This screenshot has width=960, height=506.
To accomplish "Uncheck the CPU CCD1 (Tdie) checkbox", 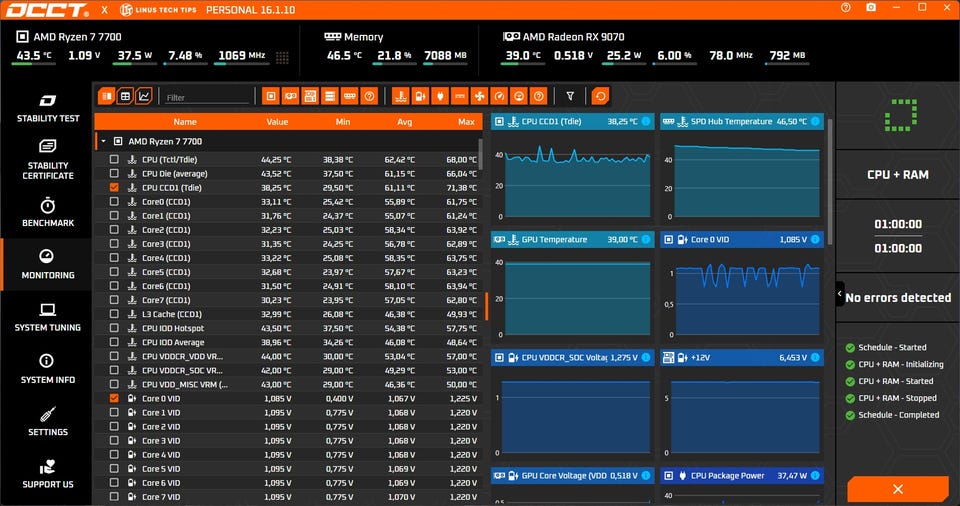I will point(114,187).
